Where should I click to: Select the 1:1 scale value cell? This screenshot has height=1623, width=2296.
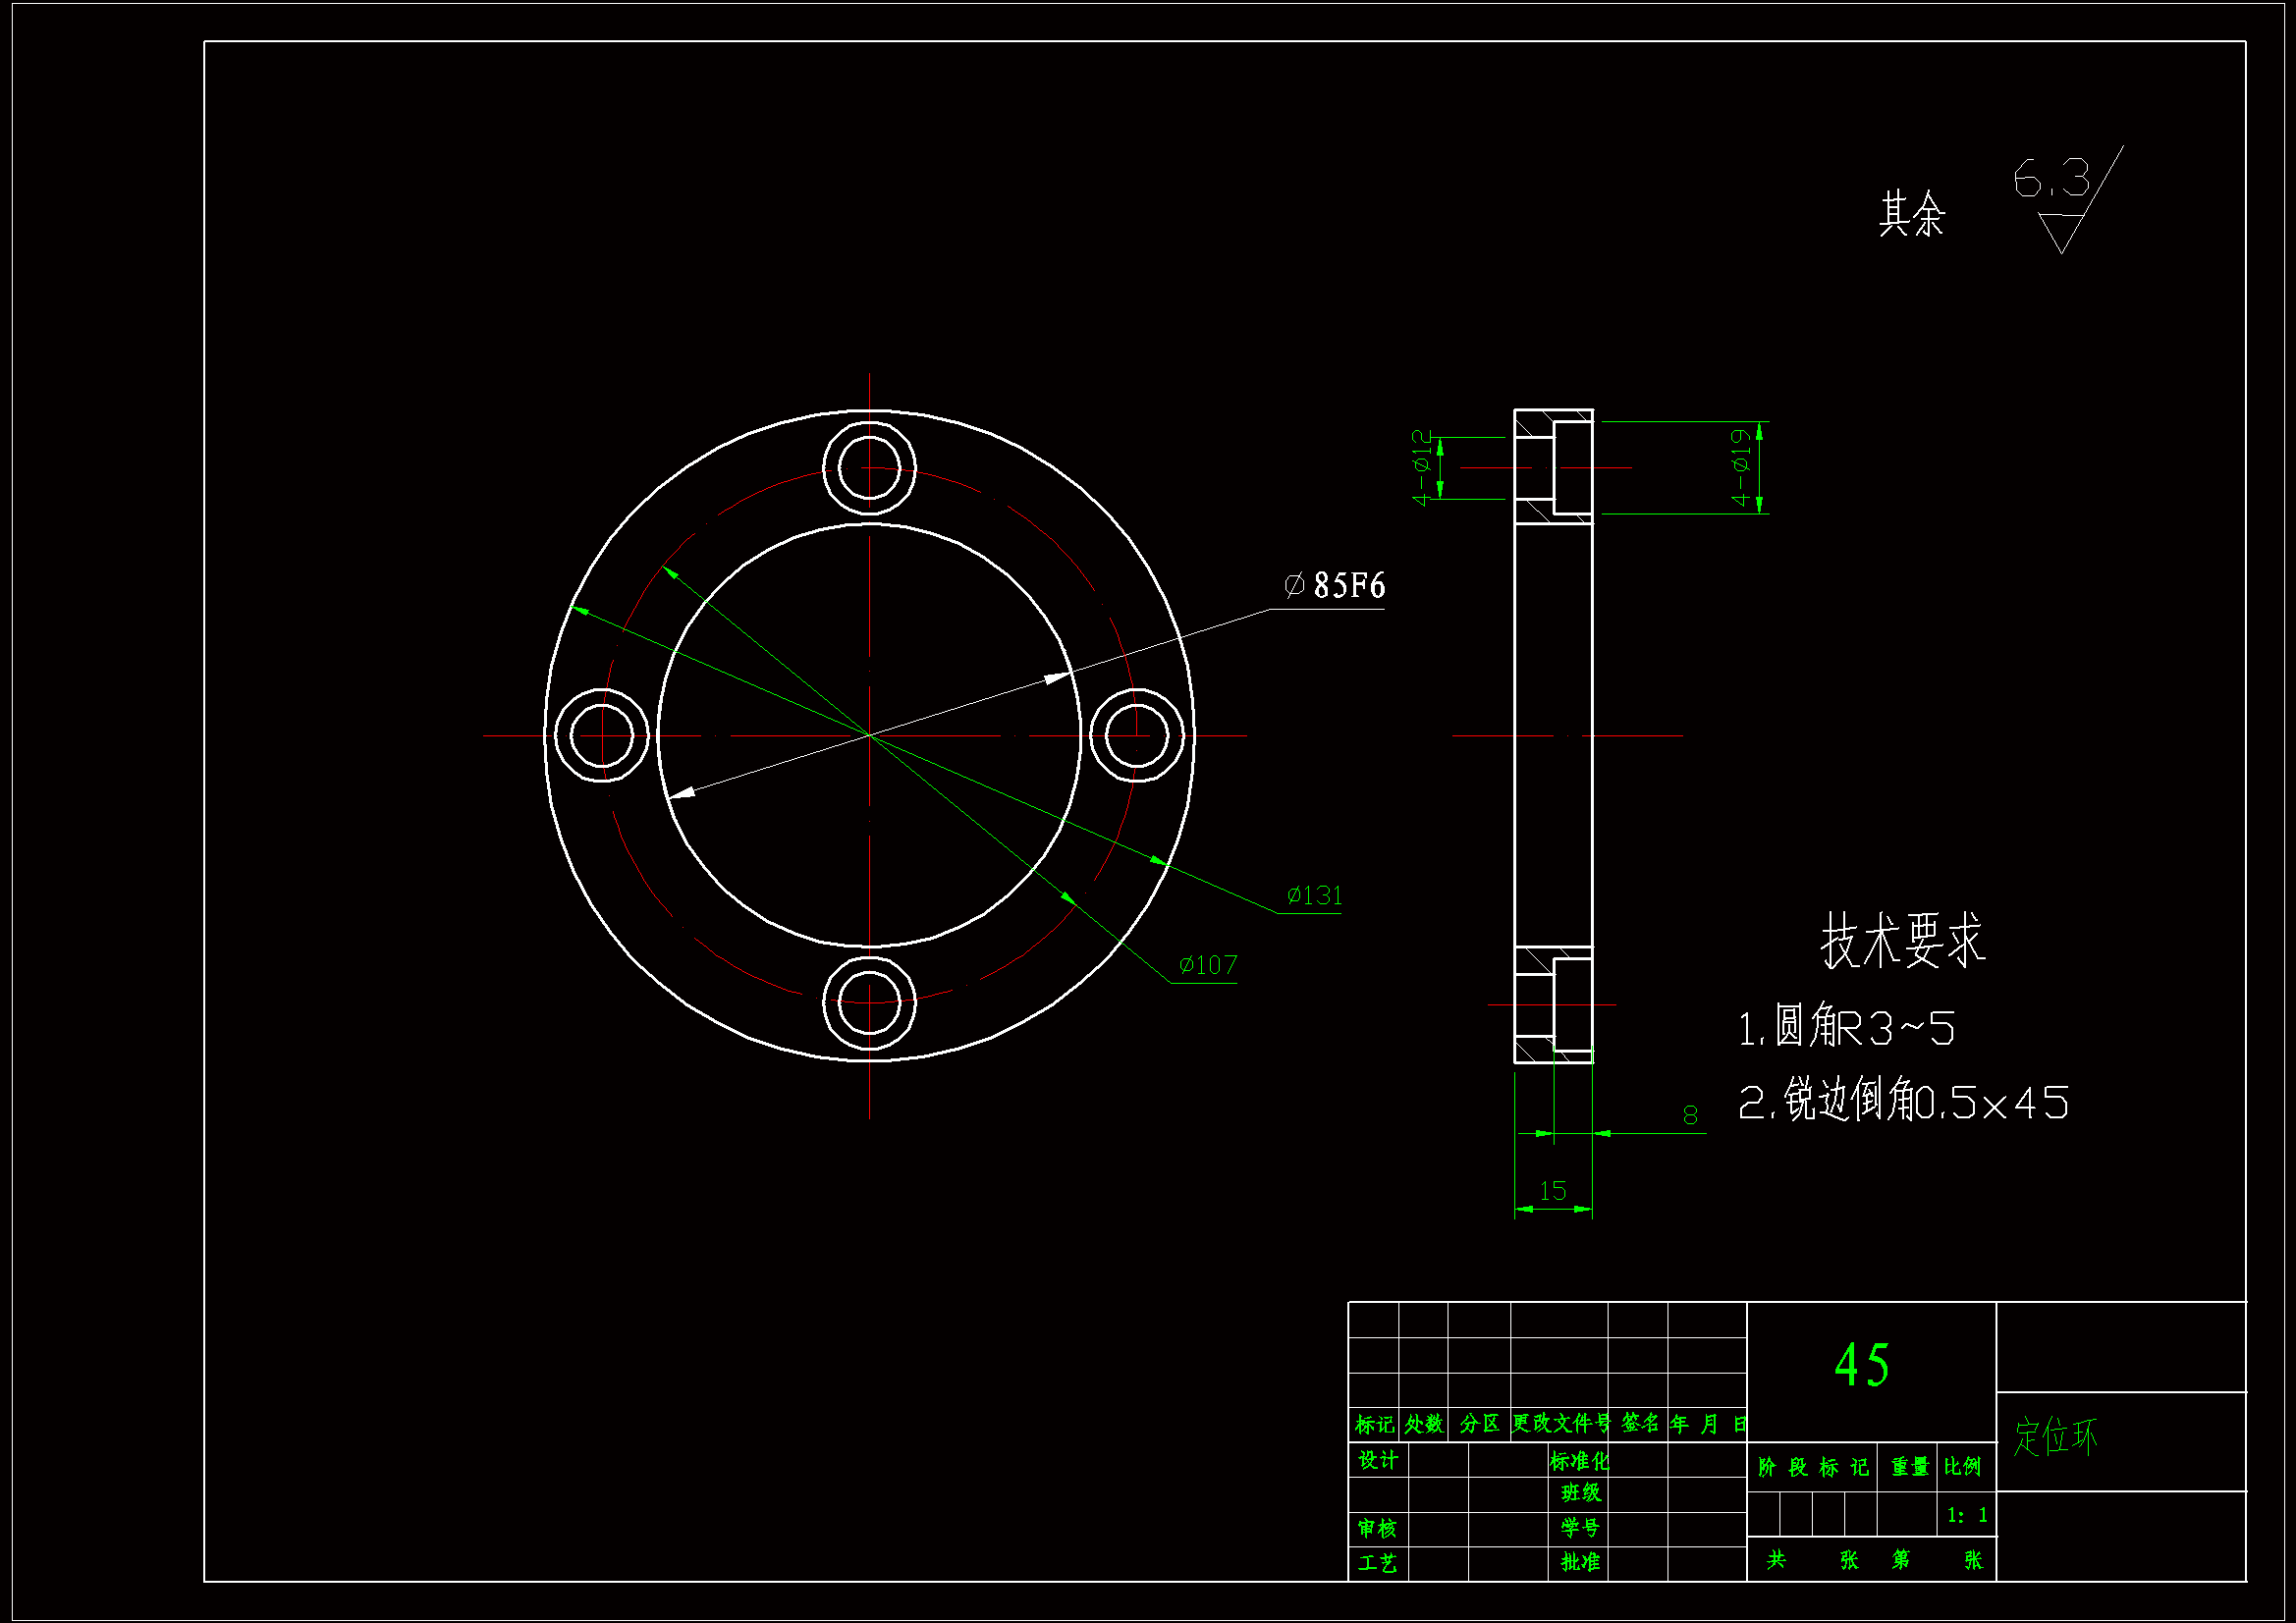[x=1966, y=1515]
